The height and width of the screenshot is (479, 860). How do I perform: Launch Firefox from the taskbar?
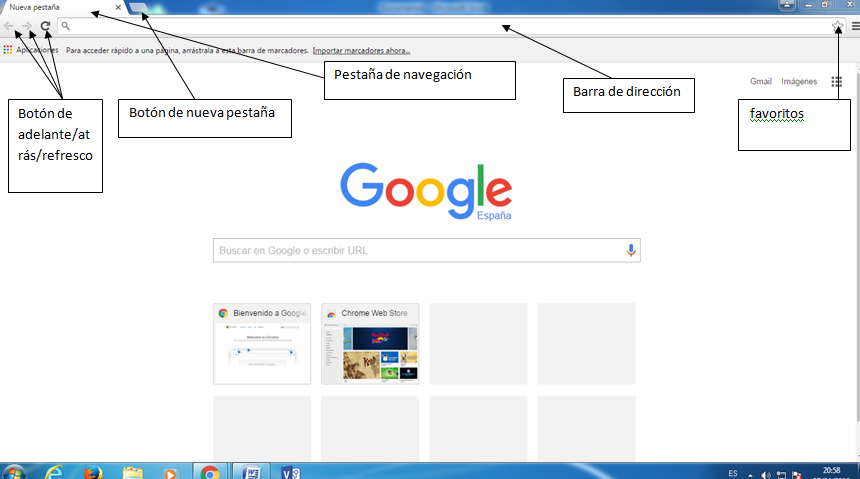pyautogui.click(x=93, y=472)
